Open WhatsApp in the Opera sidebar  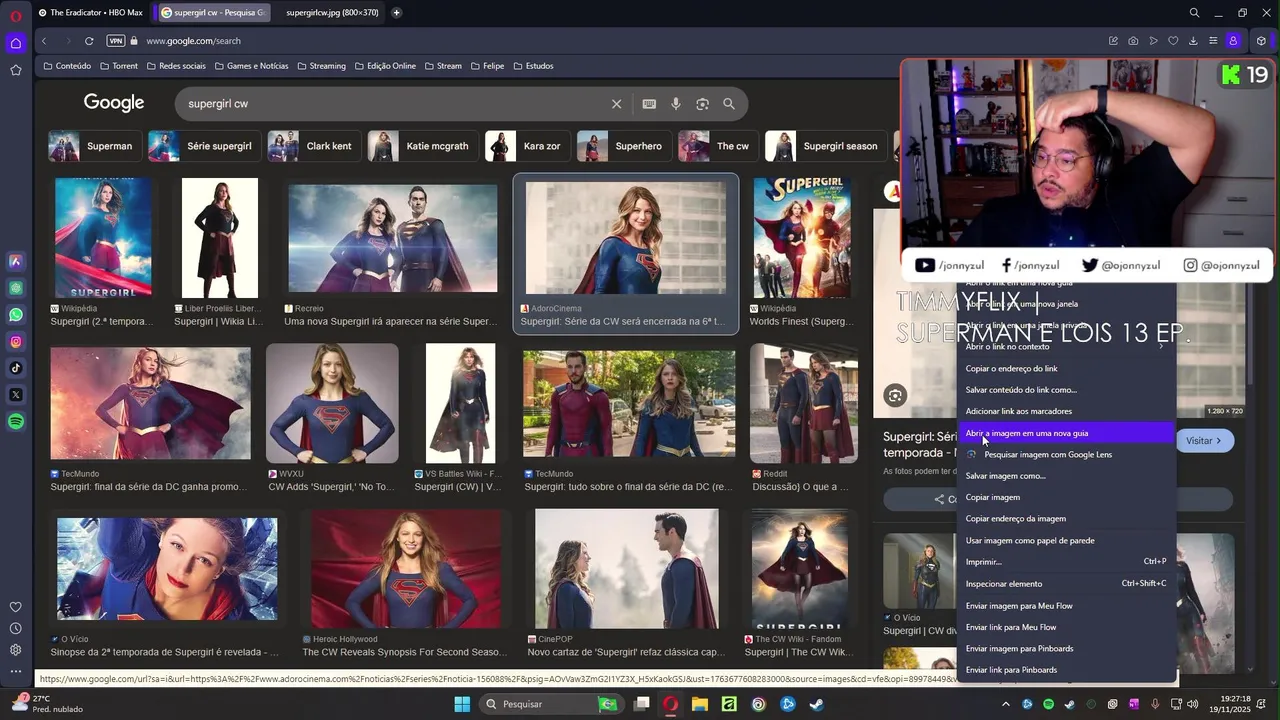coord(16,315)
